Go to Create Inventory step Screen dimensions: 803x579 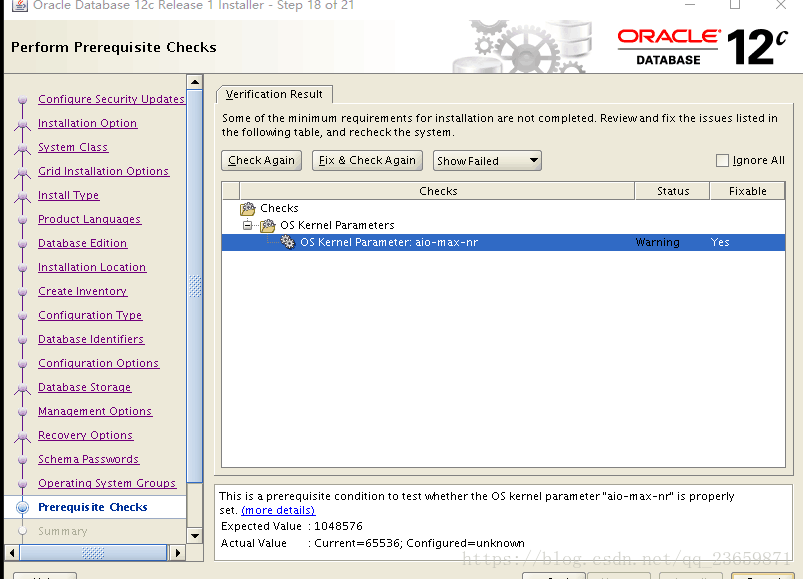[82, 291]
